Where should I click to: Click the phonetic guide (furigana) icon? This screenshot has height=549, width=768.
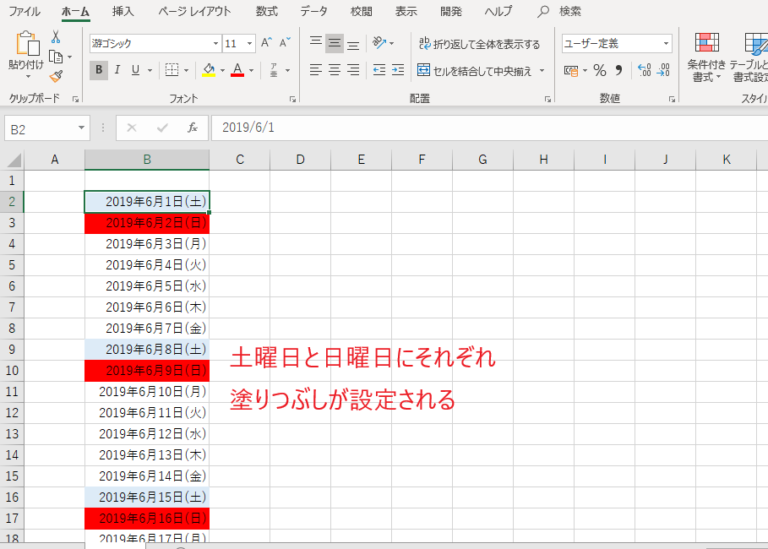274,70
